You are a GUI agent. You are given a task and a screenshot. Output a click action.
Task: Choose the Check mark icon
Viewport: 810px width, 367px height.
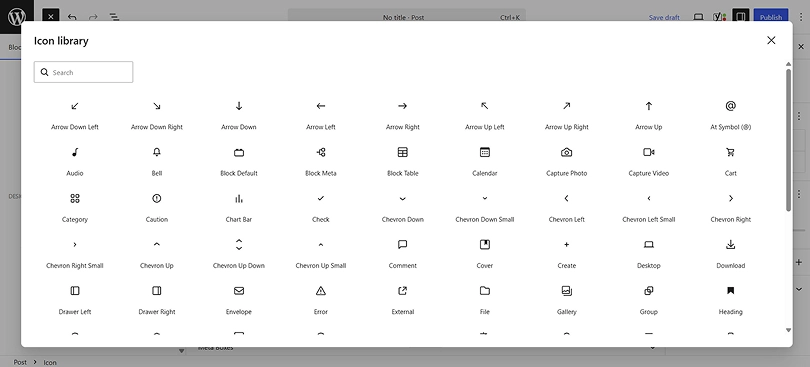[321, 198]
